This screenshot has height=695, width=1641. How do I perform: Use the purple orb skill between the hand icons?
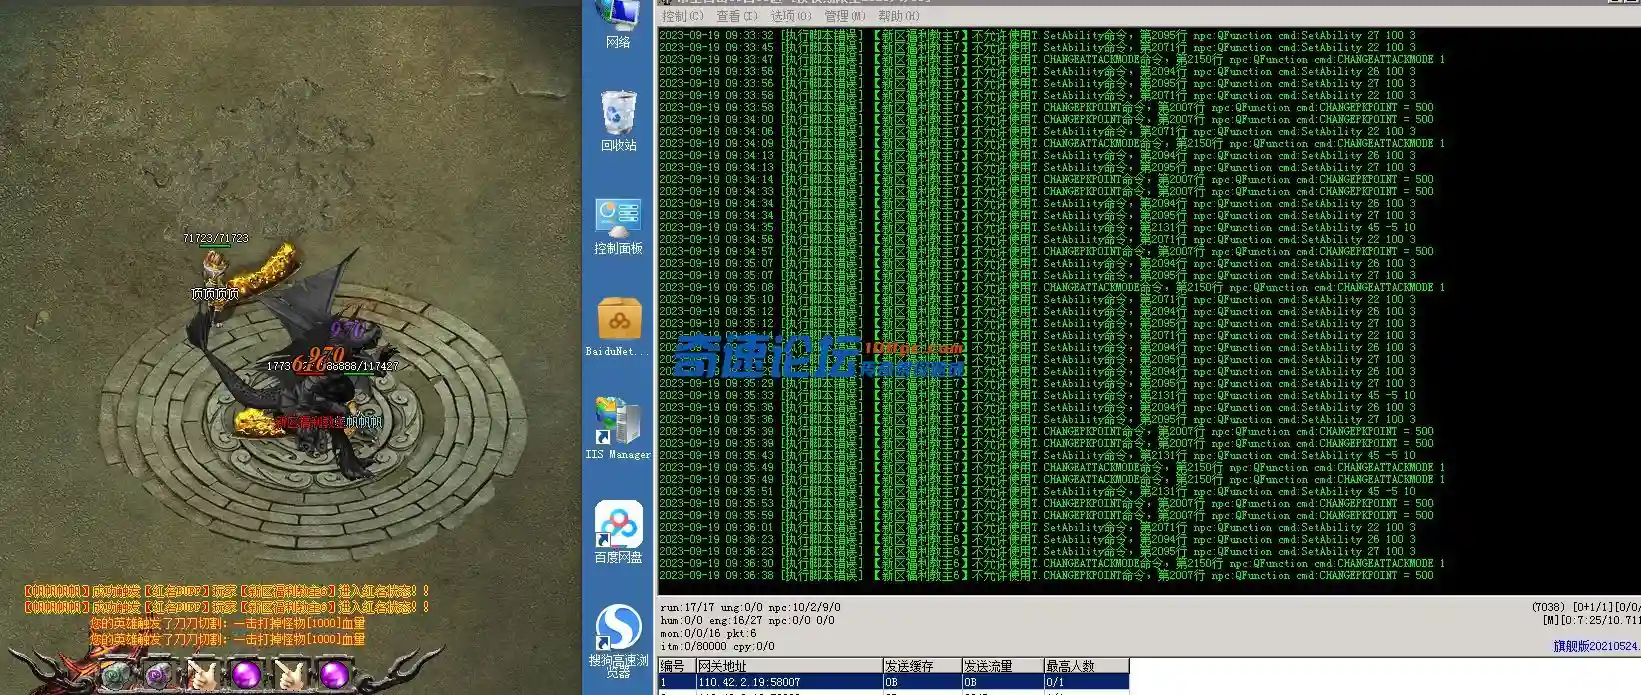point(246,675)
